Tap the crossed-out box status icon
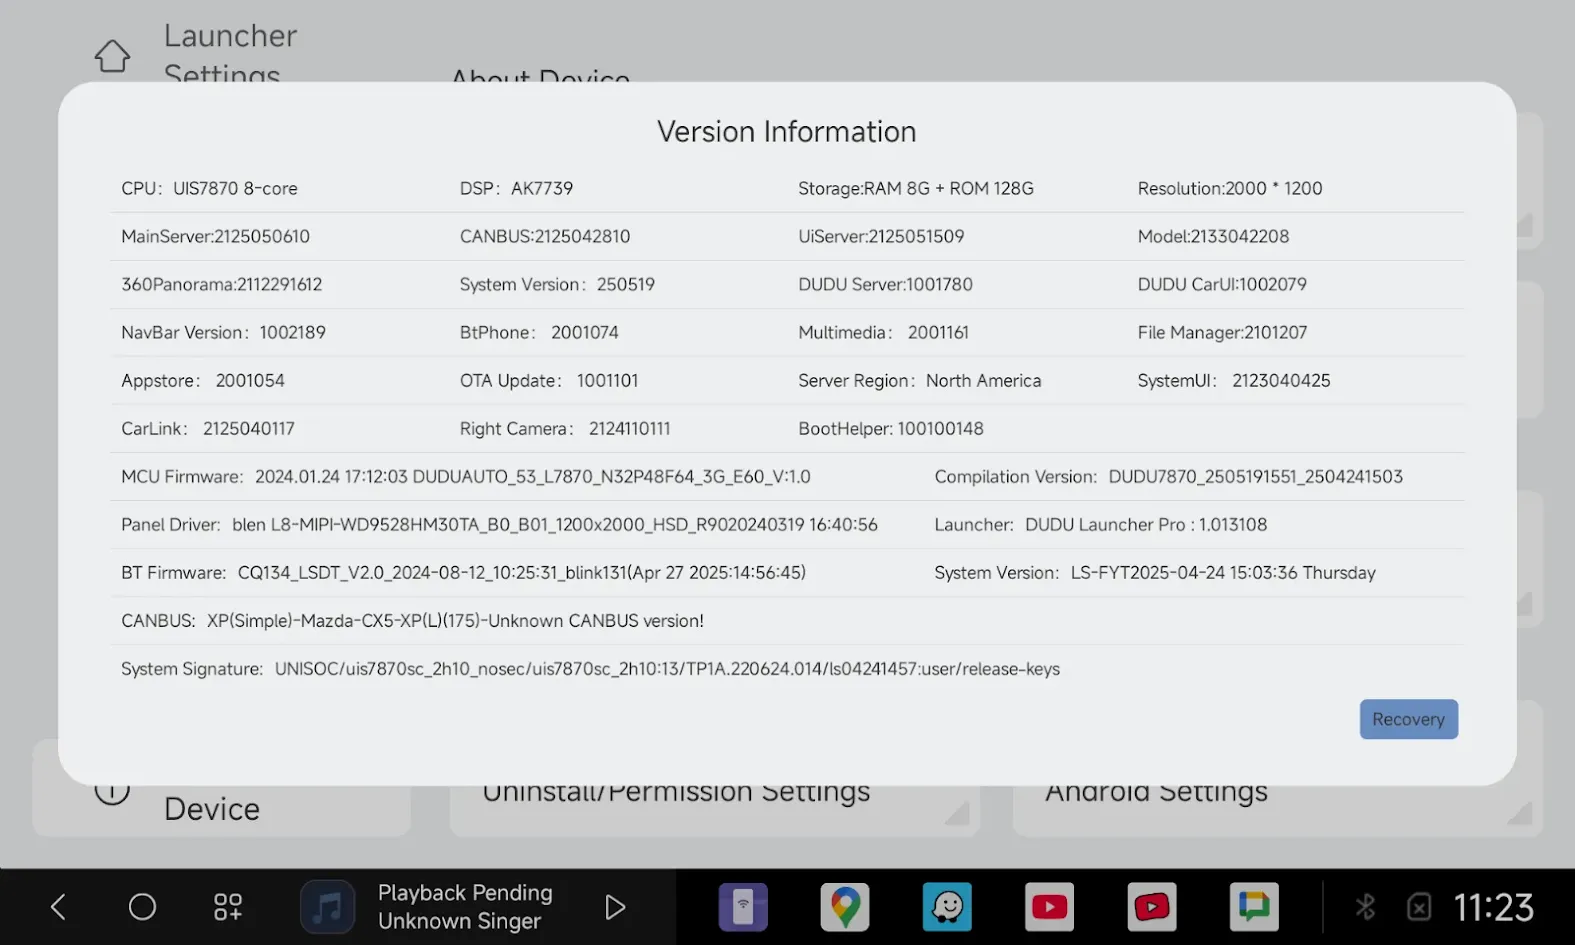1575x945 pixels. [1419, 907]
